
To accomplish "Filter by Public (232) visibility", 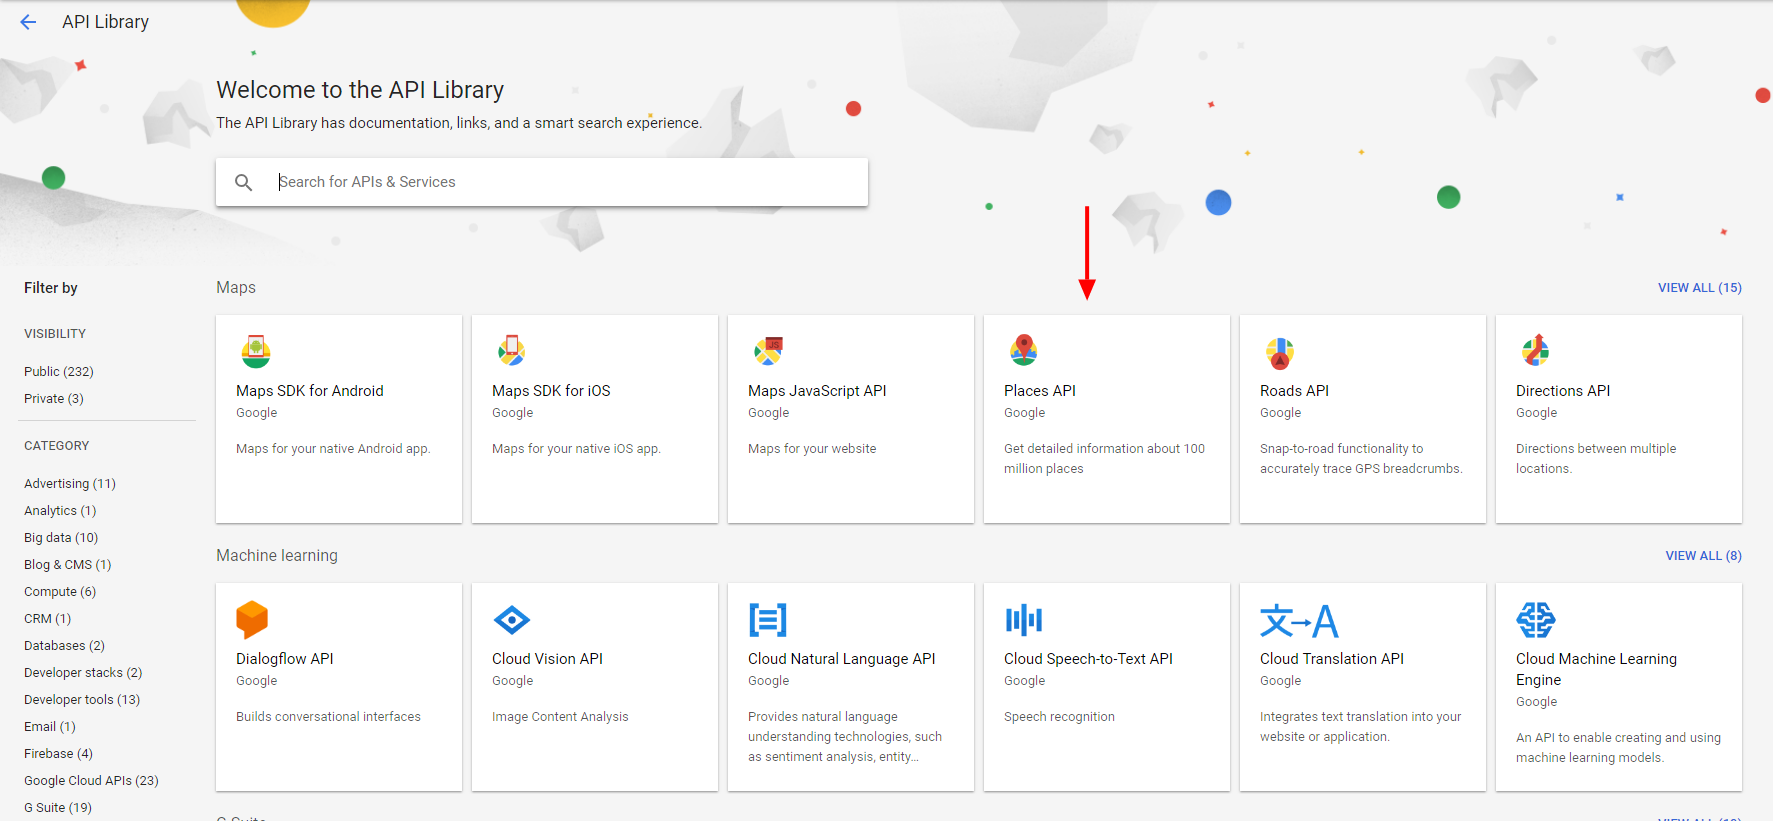I will click(x=59, y=372).
